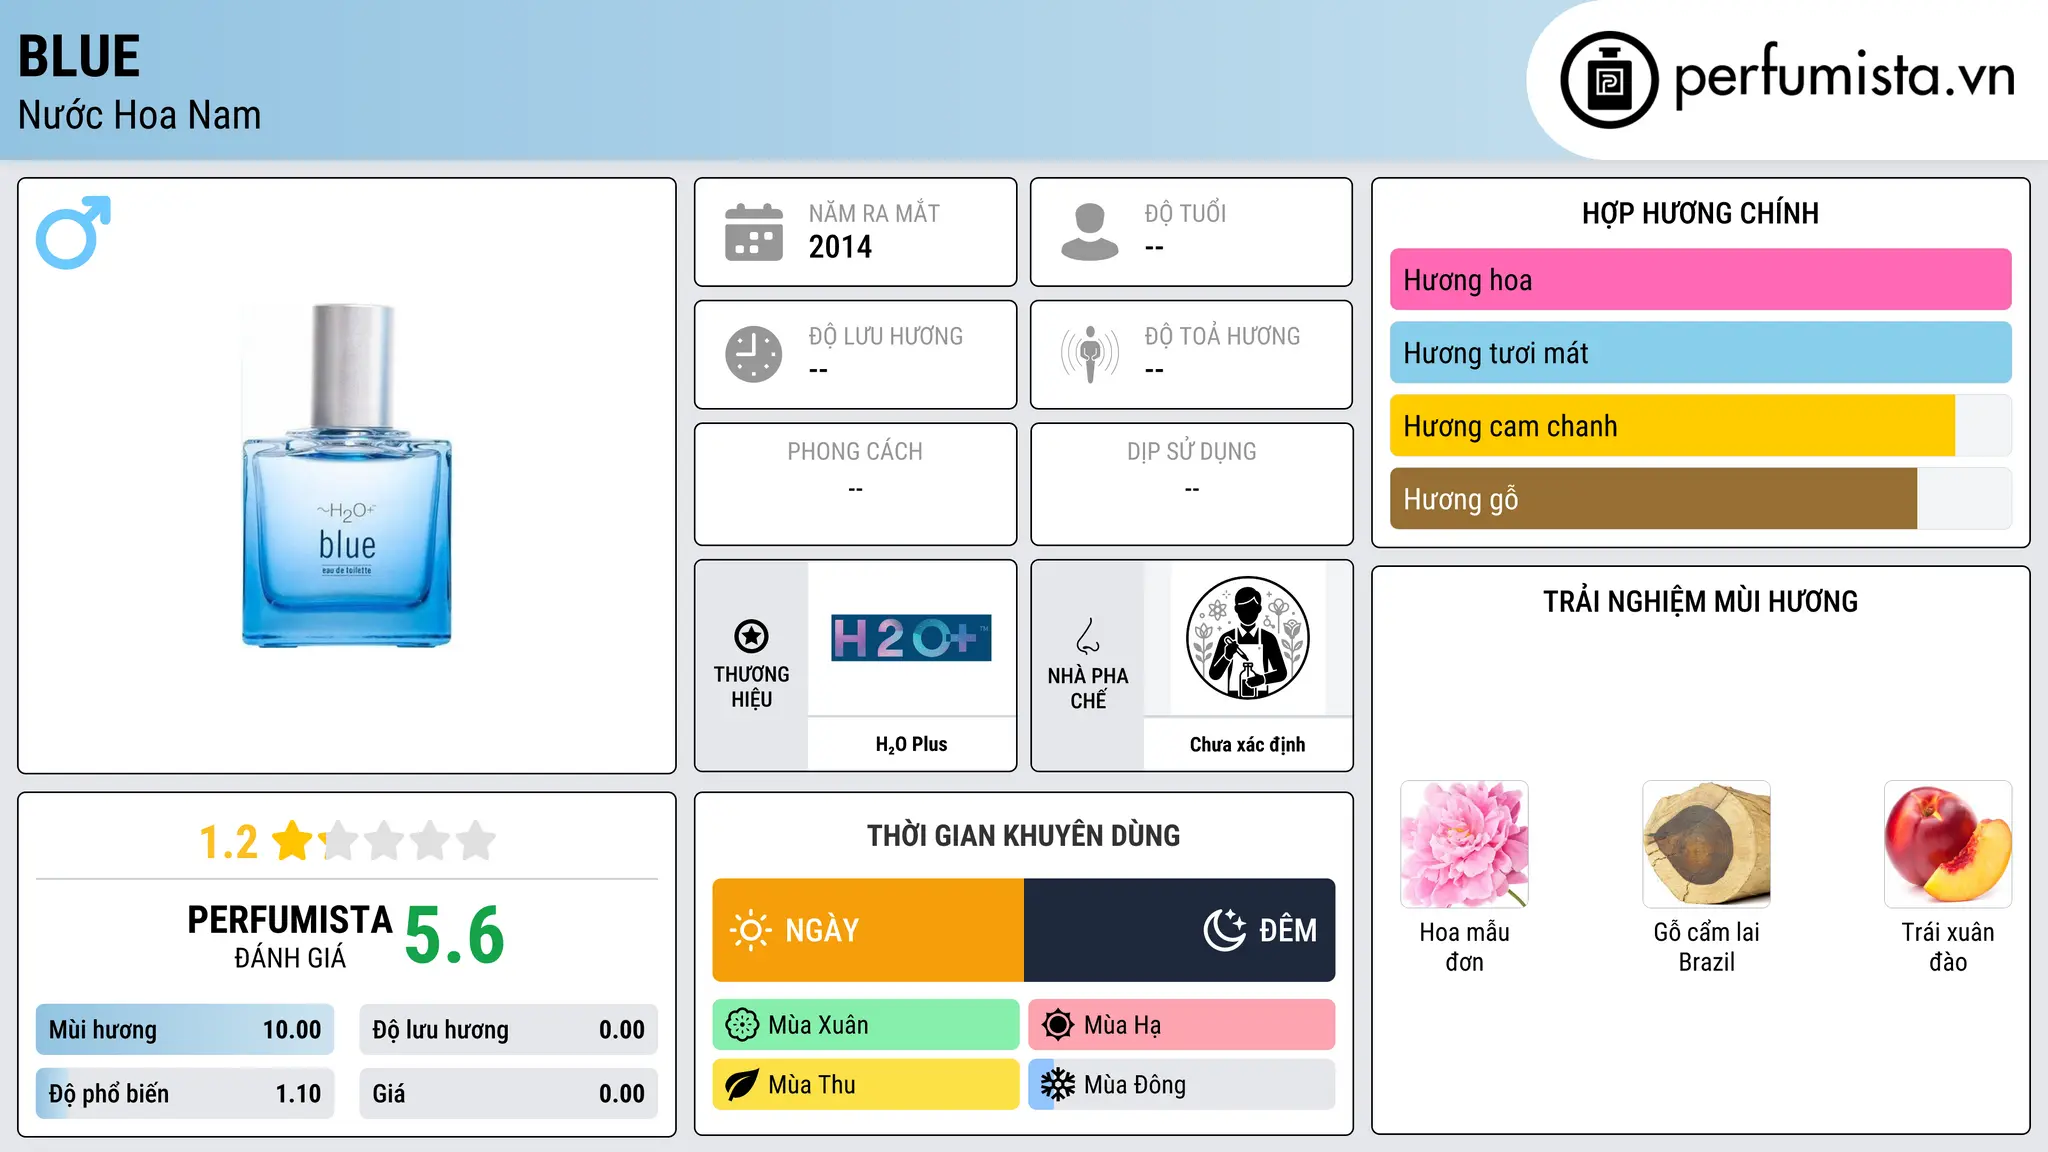Click the Mùi hương score bar
The width and height of the screenshot is (2048, 1152).
click(x=185, y=1030)
